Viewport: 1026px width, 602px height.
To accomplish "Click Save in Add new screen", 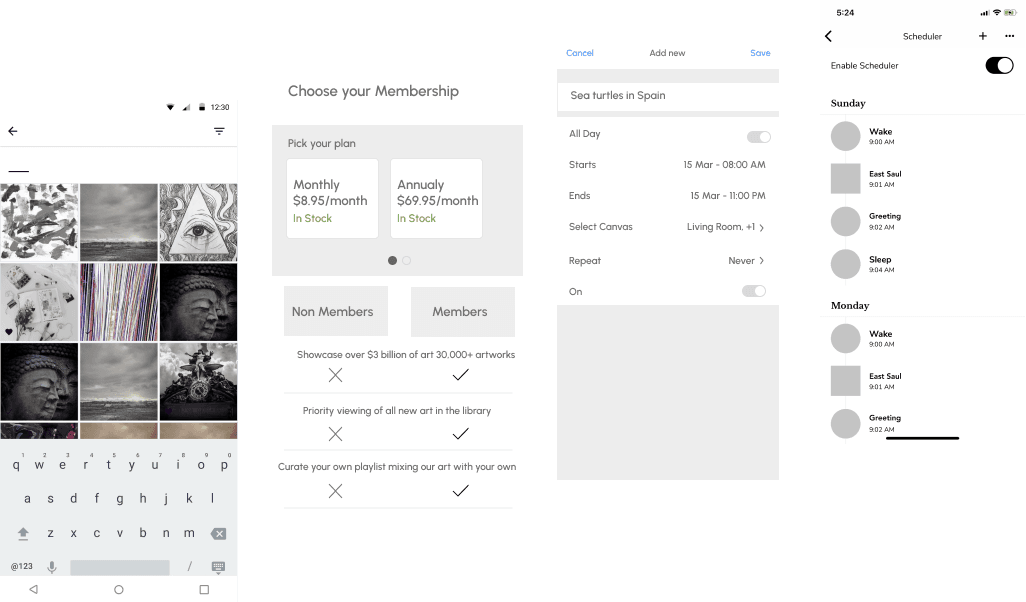I will point(760,53).
